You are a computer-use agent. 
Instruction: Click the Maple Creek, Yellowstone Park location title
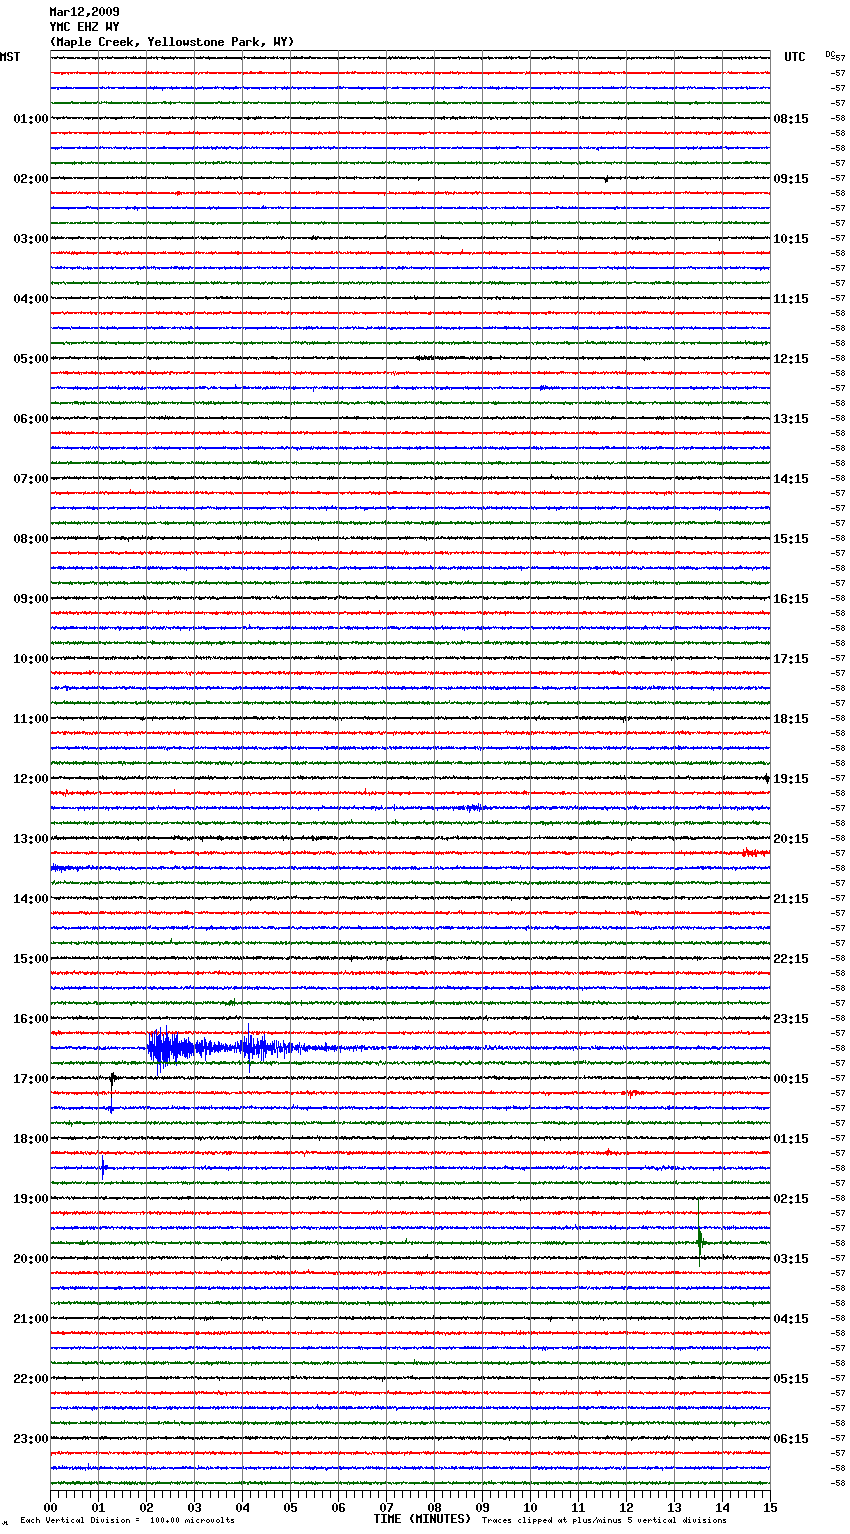[172, 42]
